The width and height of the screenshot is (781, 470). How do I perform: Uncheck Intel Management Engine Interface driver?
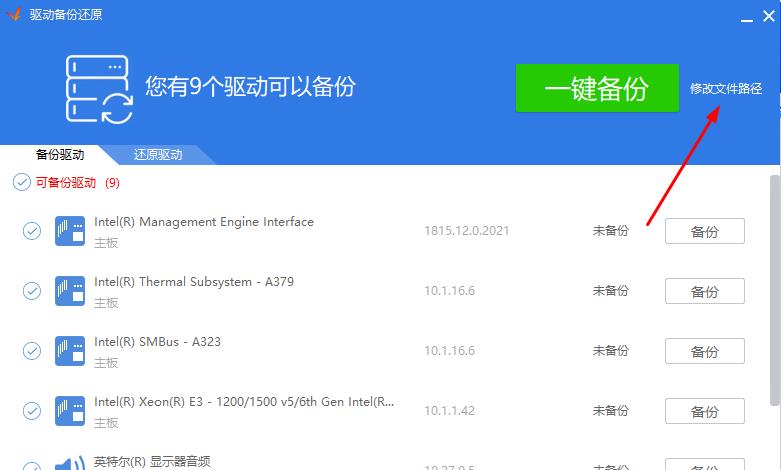(32, 231)
